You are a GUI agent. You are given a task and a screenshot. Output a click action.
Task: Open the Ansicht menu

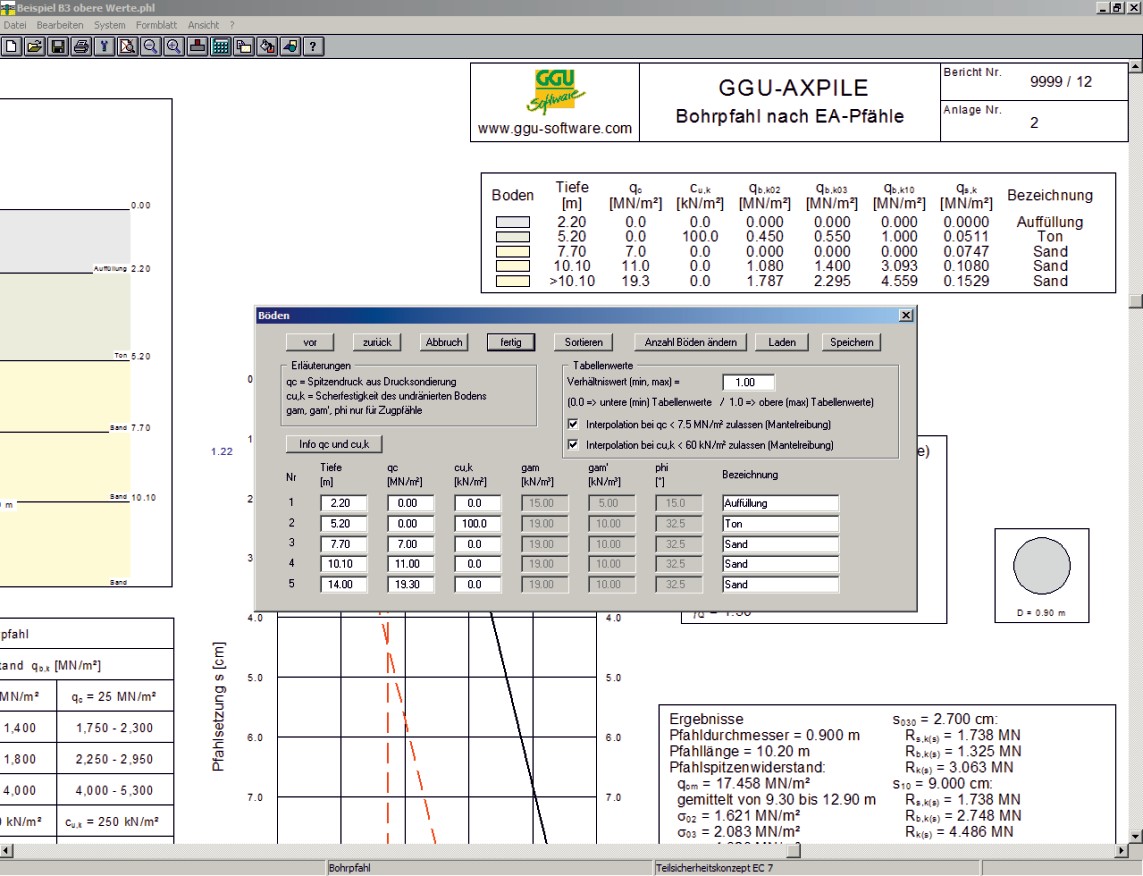(203, 25)
